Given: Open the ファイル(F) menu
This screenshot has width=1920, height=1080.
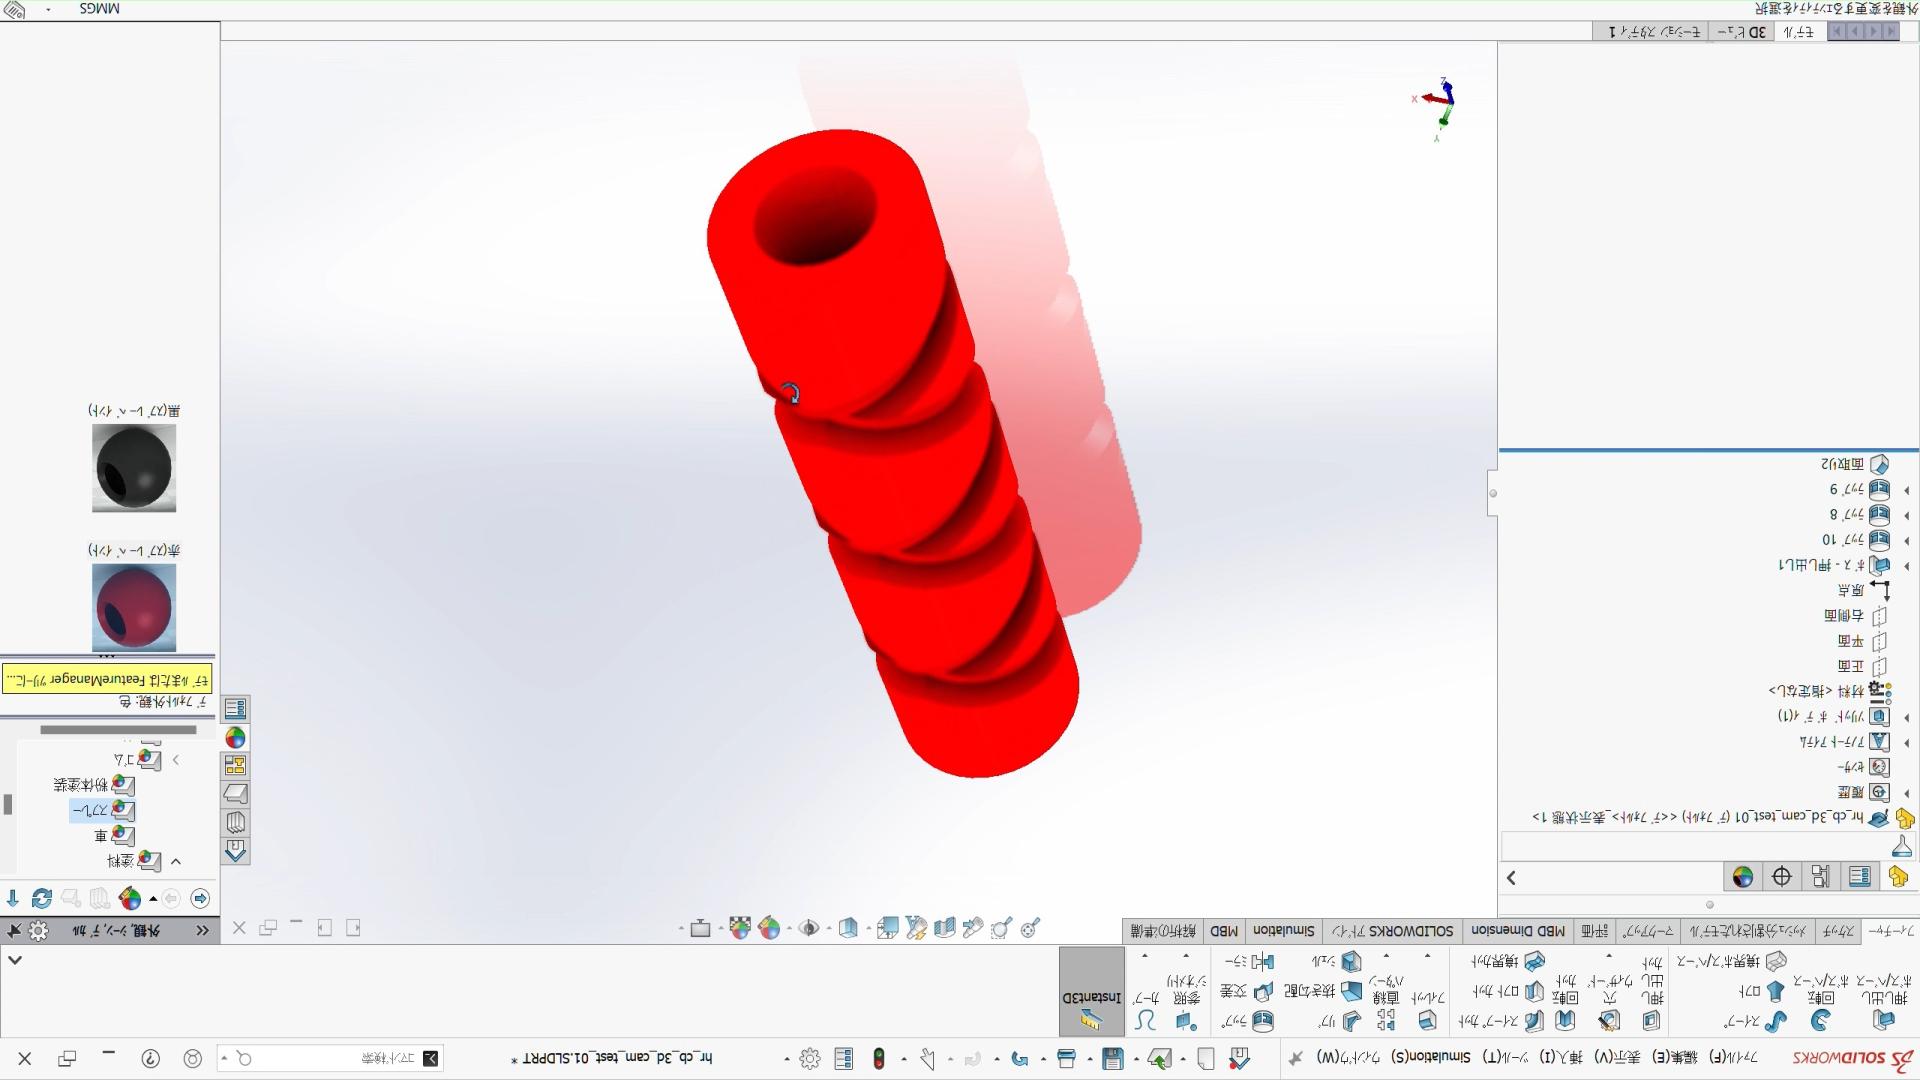Looking at the screenshot, I should 1735,1057.
